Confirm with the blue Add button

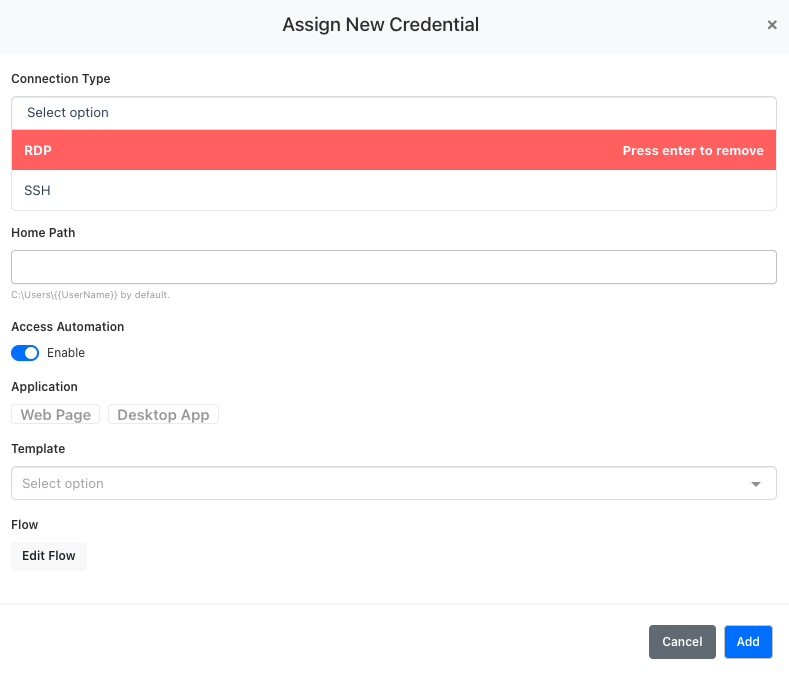click(x=748, y=642)
